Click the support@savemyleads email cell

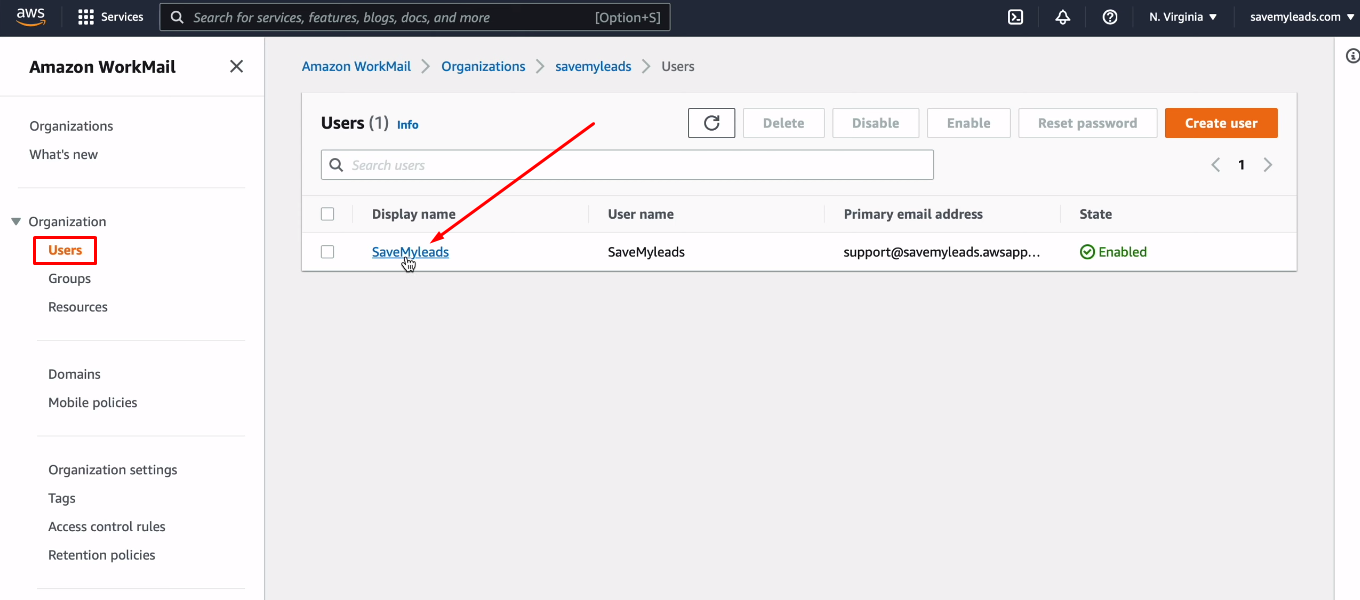click(942, 252)
